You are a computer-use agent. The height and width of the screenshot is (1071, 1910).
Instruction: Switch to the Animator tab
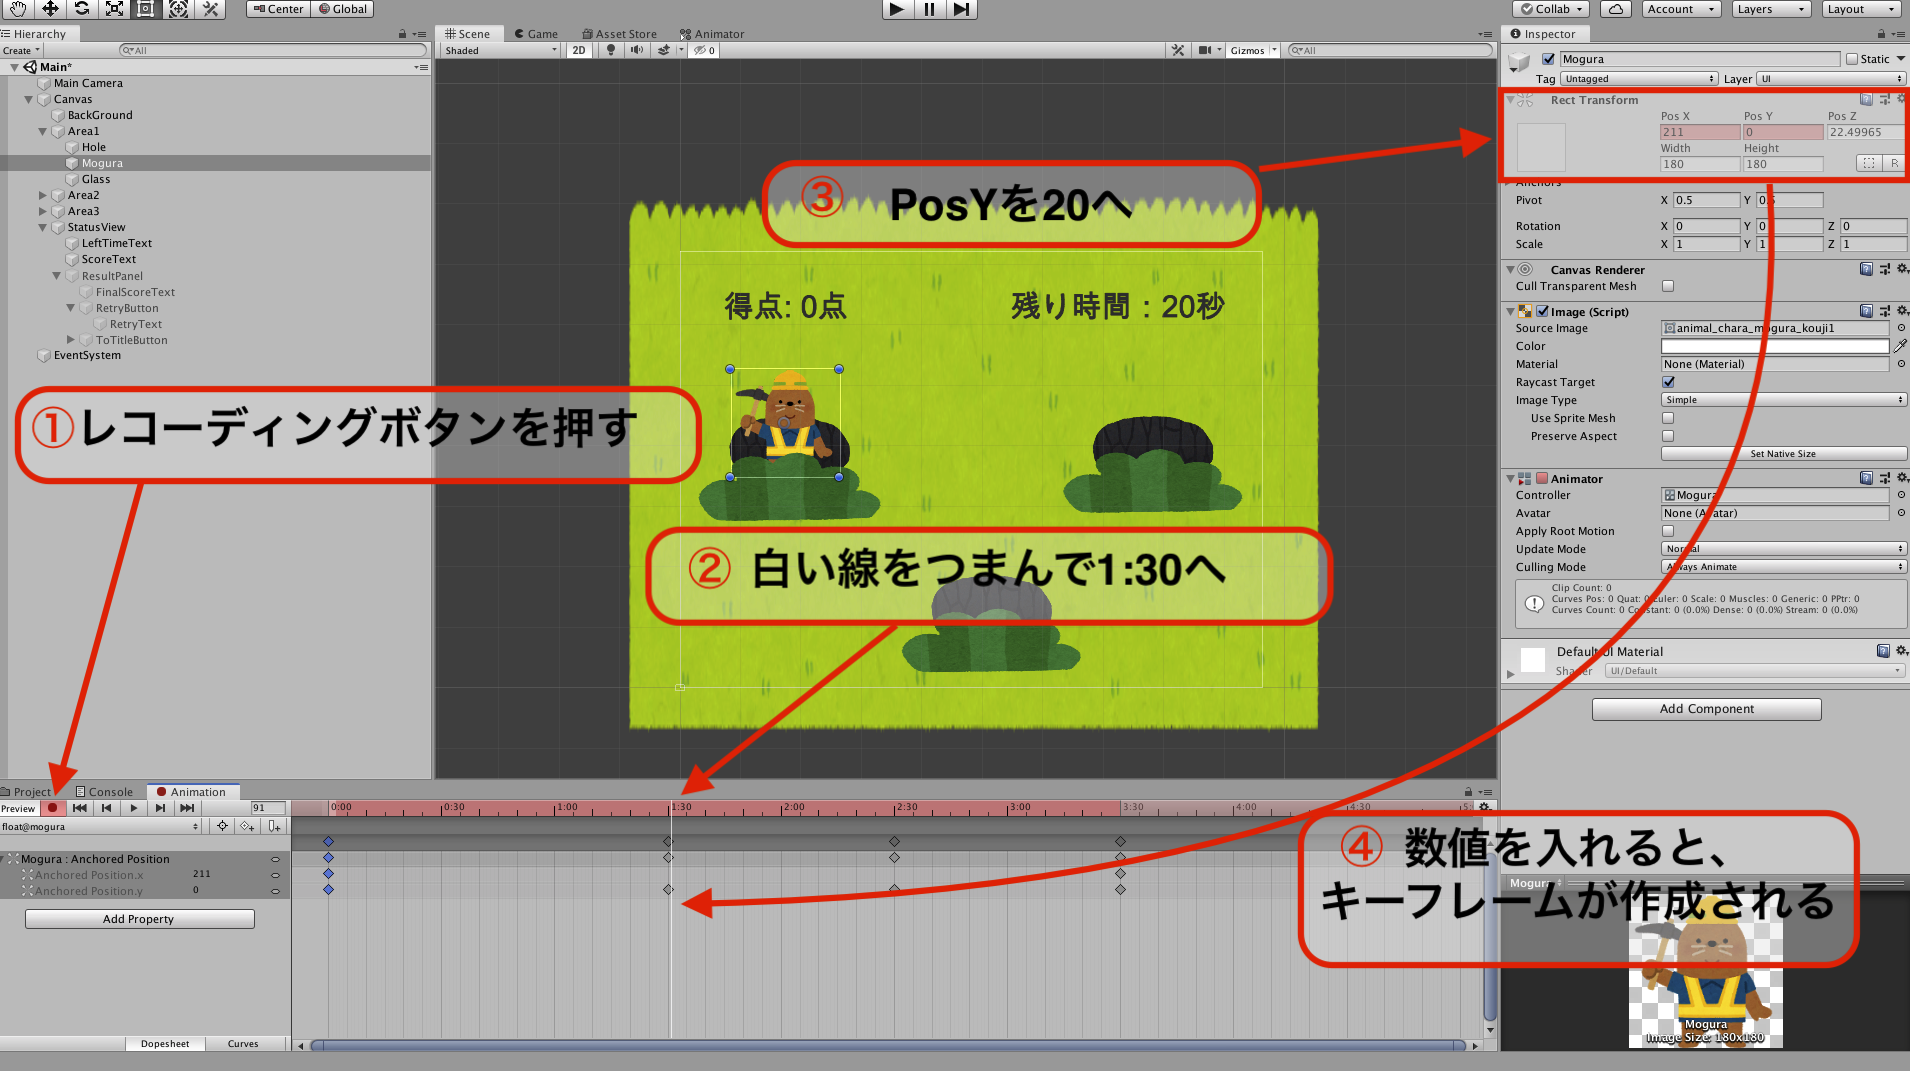[x=712, y=34]
